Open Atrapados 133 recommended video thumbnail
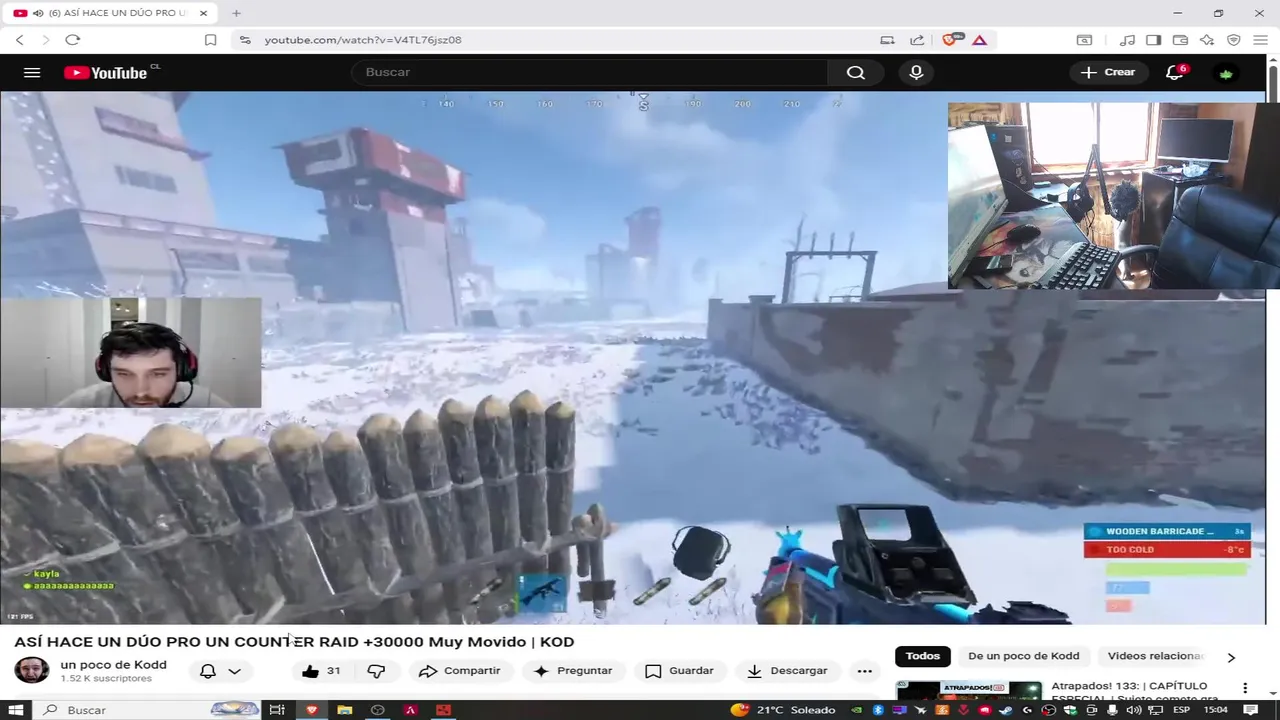 [969, 690]
